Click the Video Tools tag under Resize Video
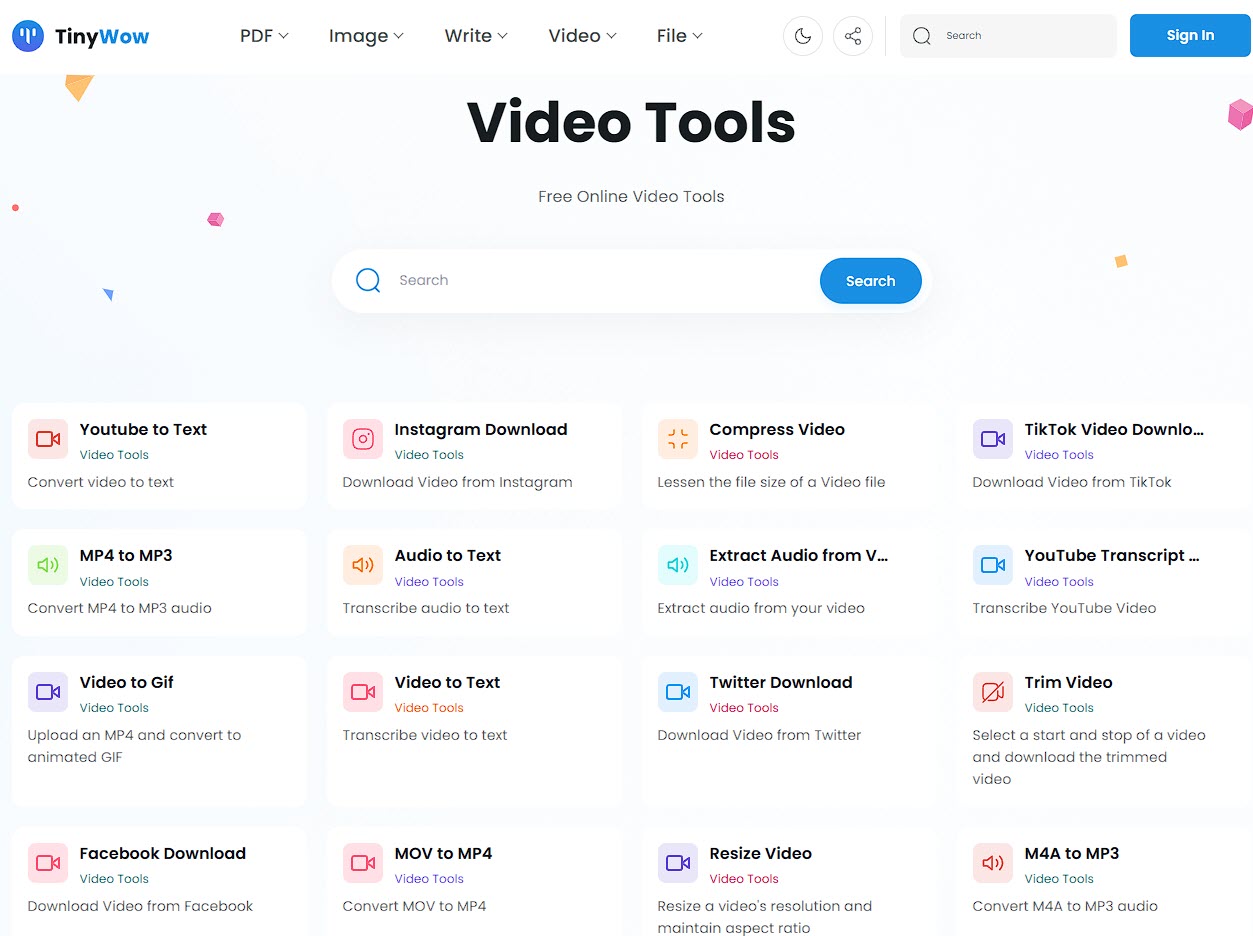The width and height of the screenshot is (1253, 936). coord(744,879)
